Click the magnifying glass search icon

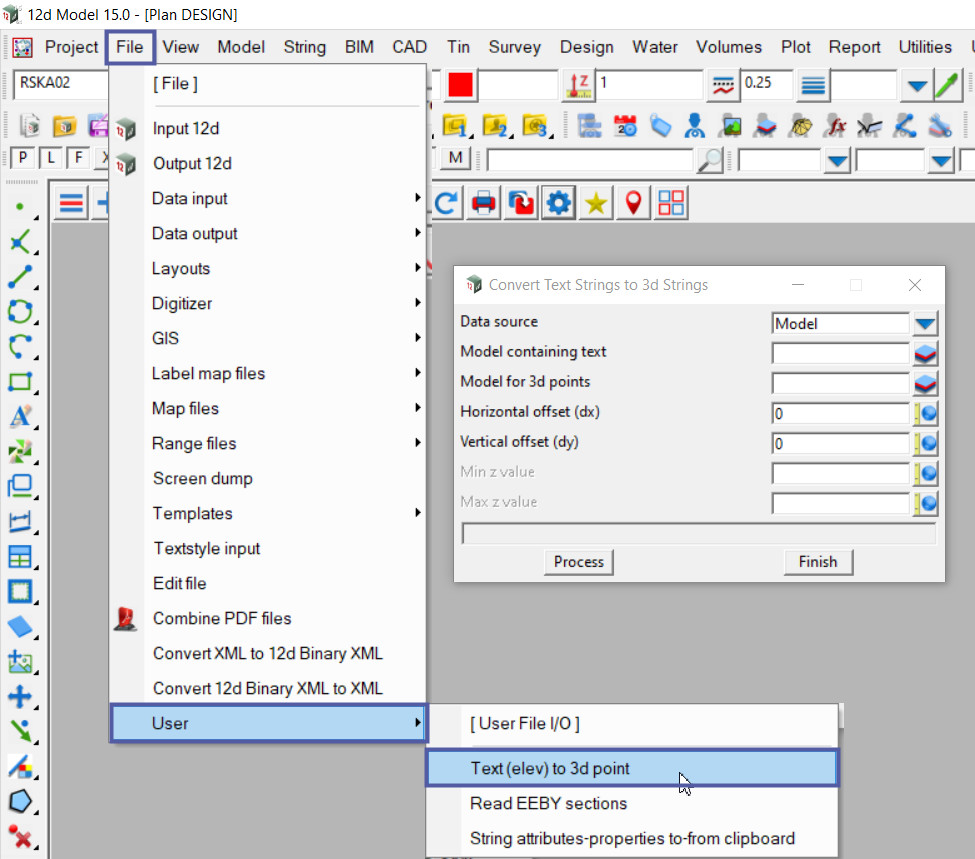(709, 160)
